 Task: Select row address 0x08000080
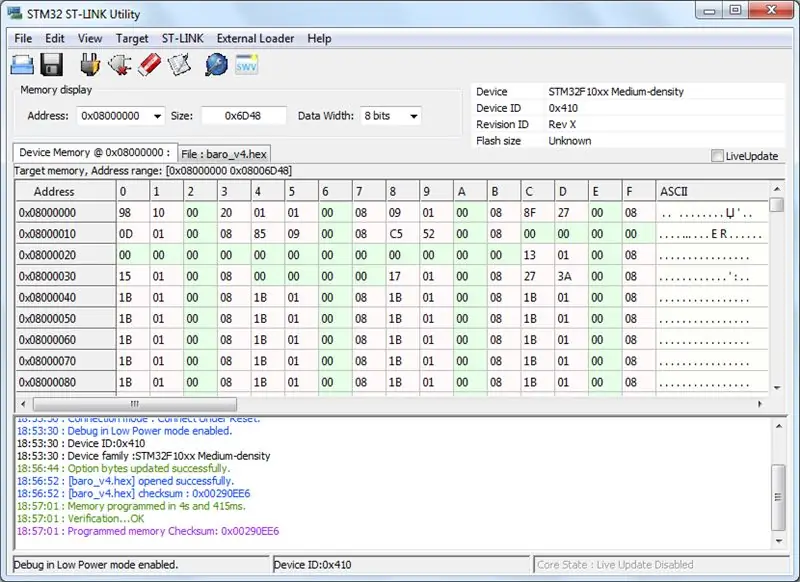(x=65, y=382)
